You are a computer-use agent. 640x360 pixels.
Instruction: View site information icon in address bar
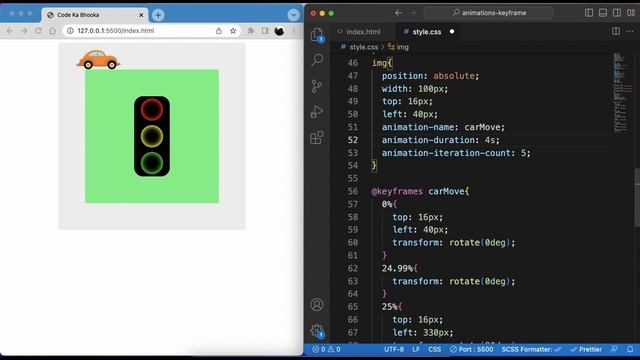70,31
